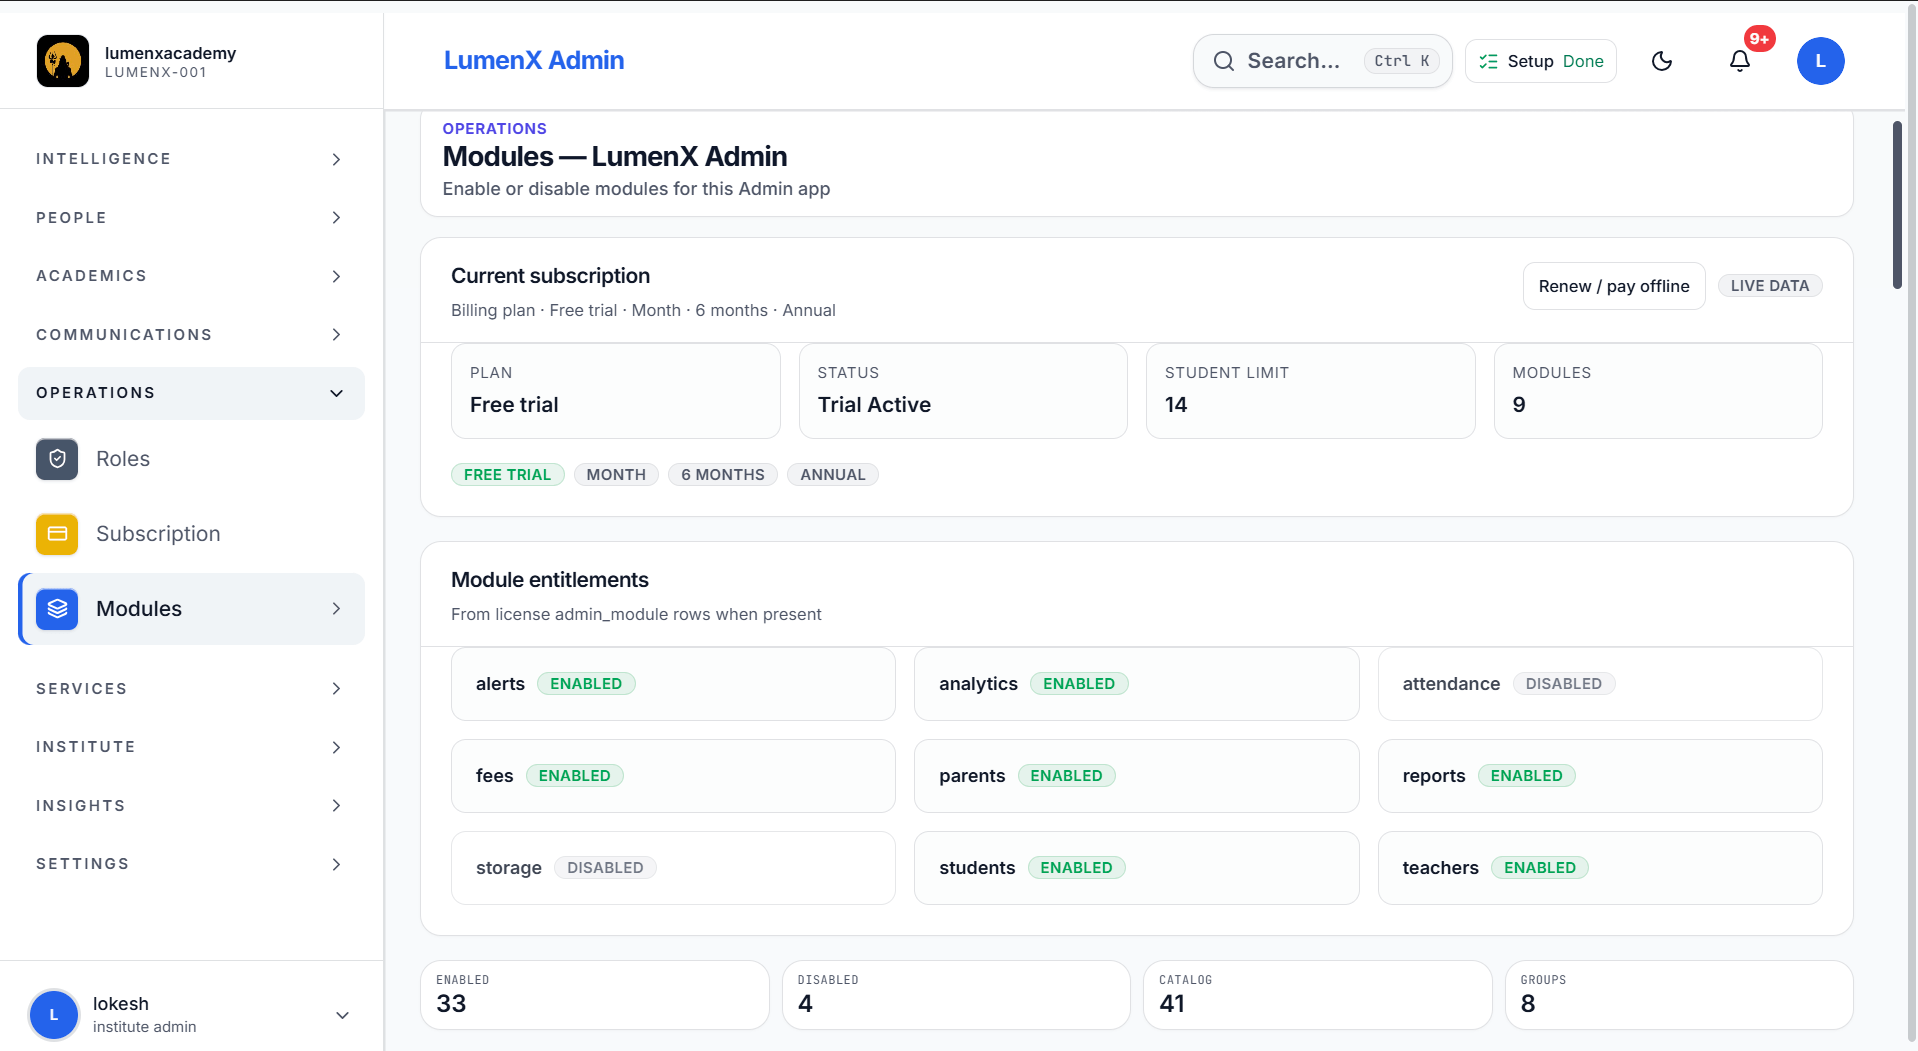
Task: Click the storage DISABLED badge
Action: coord(605,868)
